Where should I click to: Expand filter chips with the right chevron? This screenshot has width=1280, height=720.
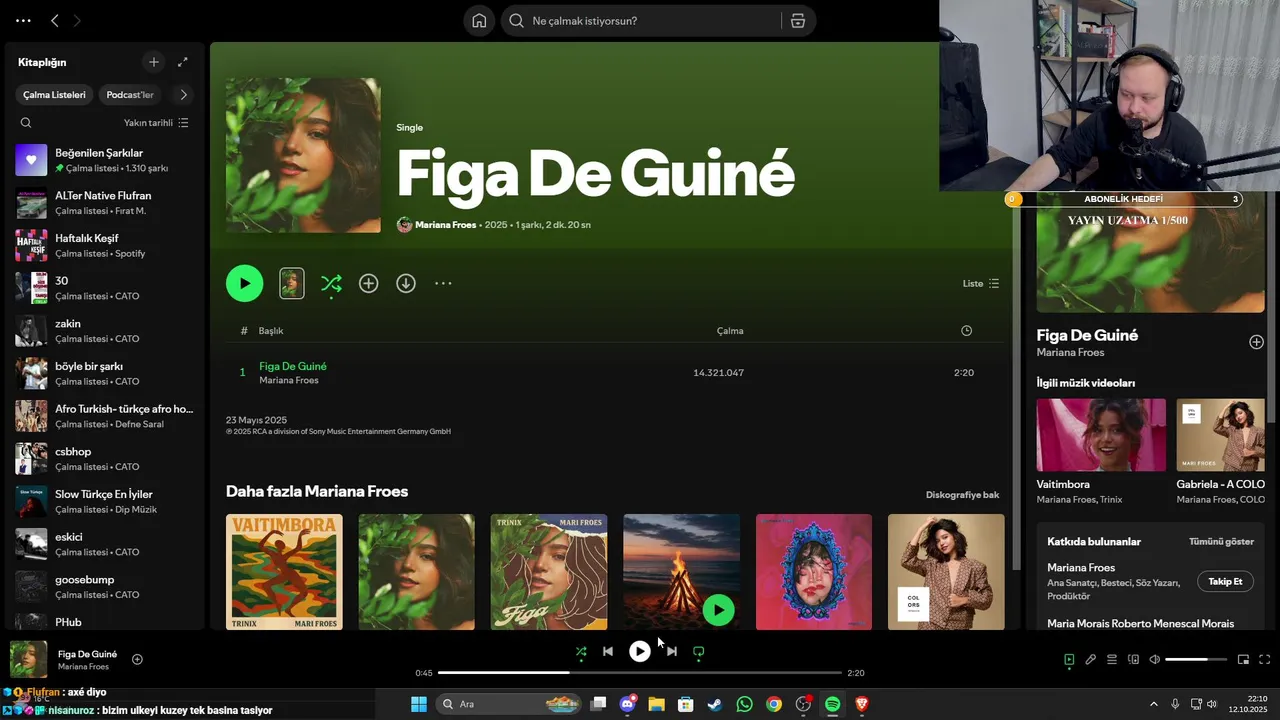coord(183,95)
